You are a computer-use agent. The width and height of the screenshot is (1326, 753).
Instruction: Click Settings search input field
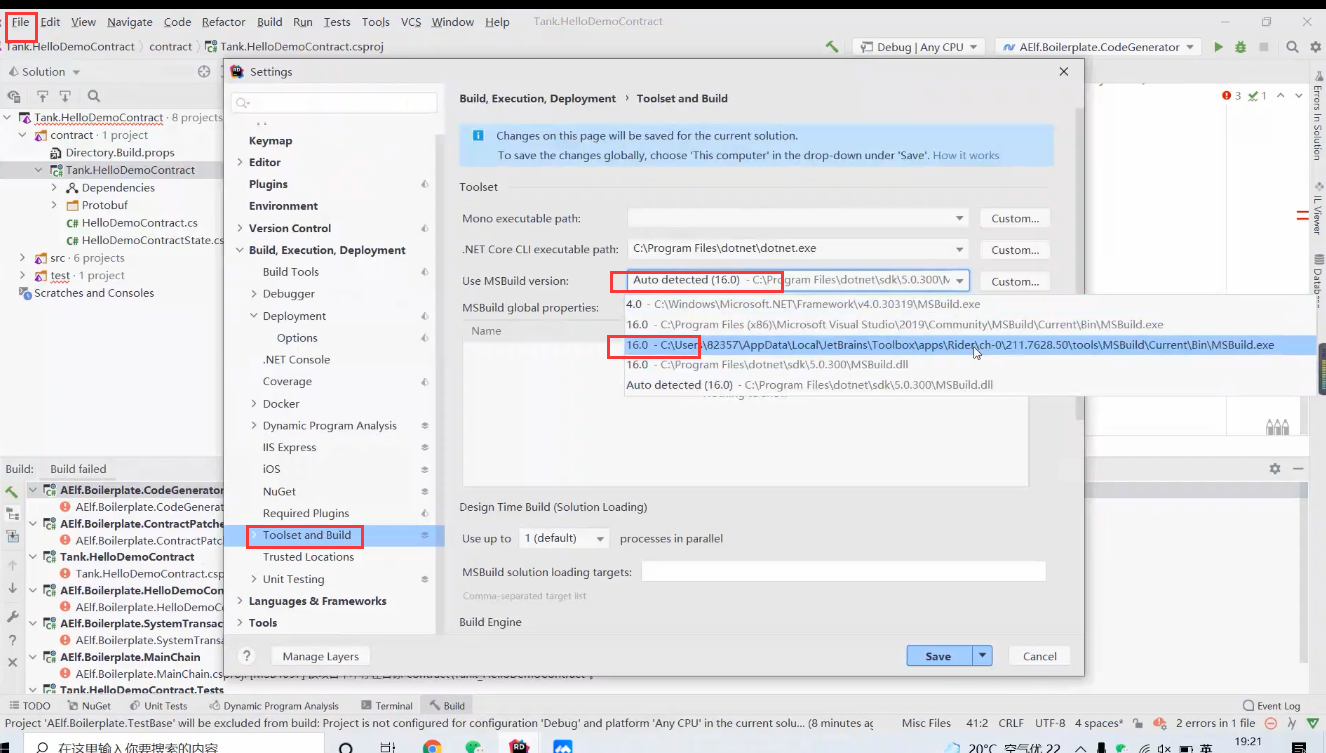[x=334, y=103]
